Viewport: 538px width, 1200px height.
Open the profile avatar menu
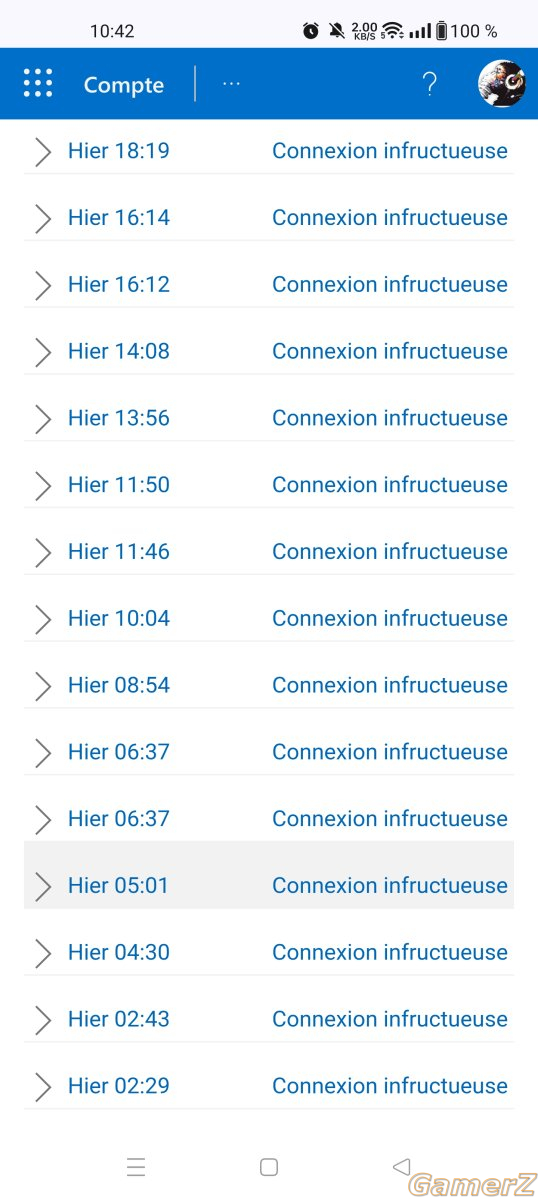click(x=502, y=84)
